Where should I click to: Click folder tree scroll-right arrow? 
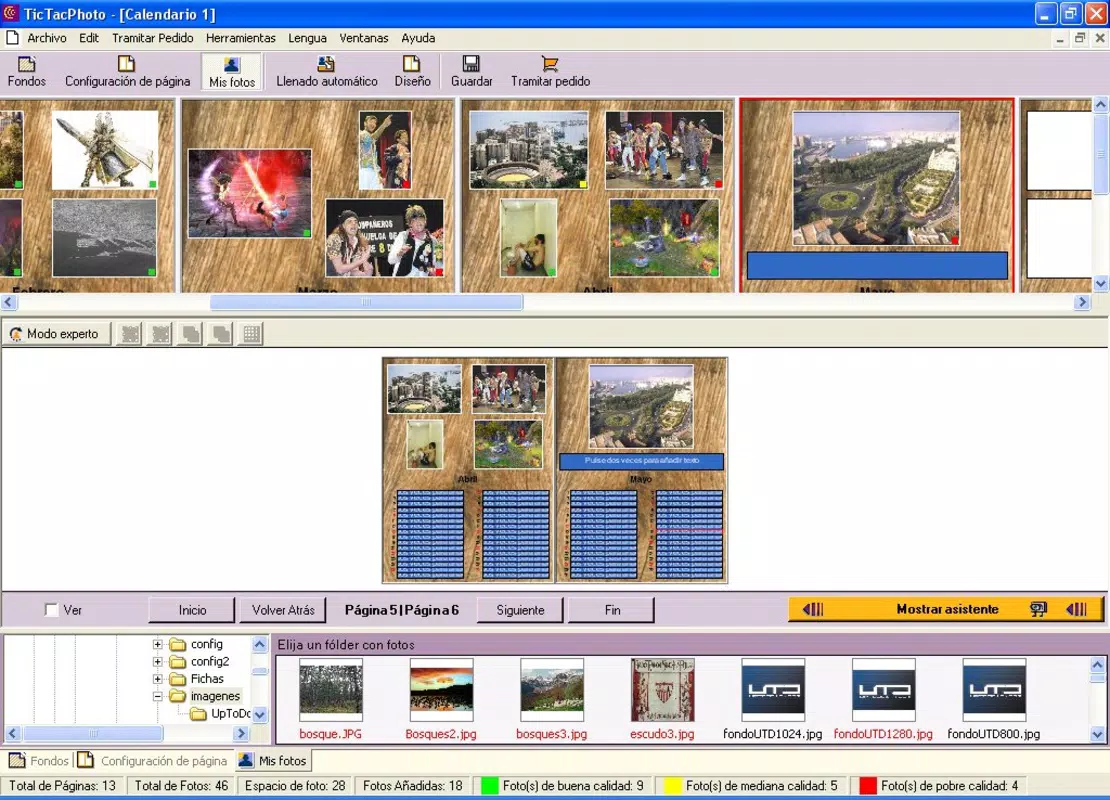pos(241,733)
